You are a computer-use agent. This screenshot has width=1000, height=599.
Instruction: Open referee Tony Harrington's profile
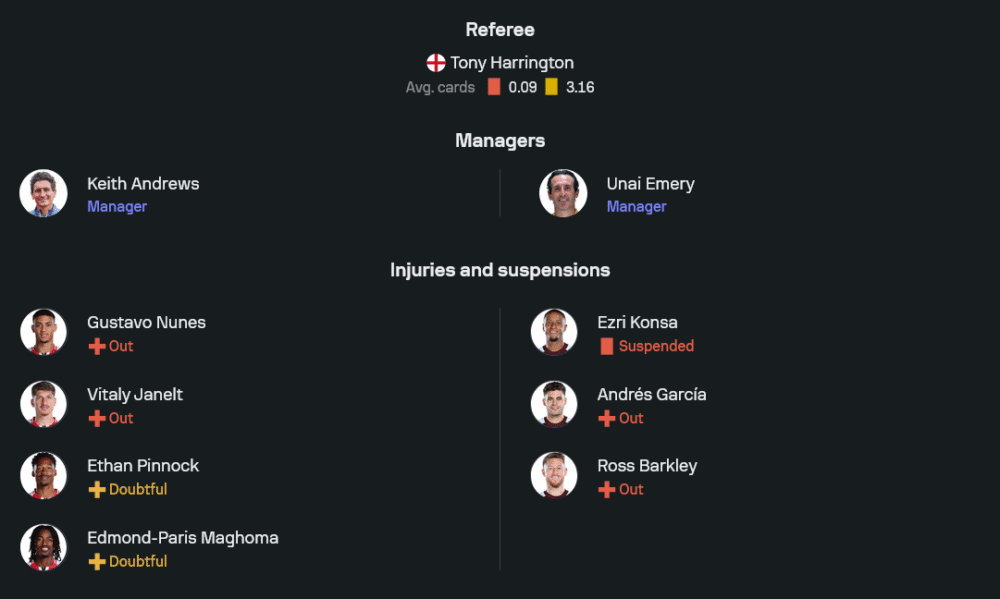click(511, 63)
